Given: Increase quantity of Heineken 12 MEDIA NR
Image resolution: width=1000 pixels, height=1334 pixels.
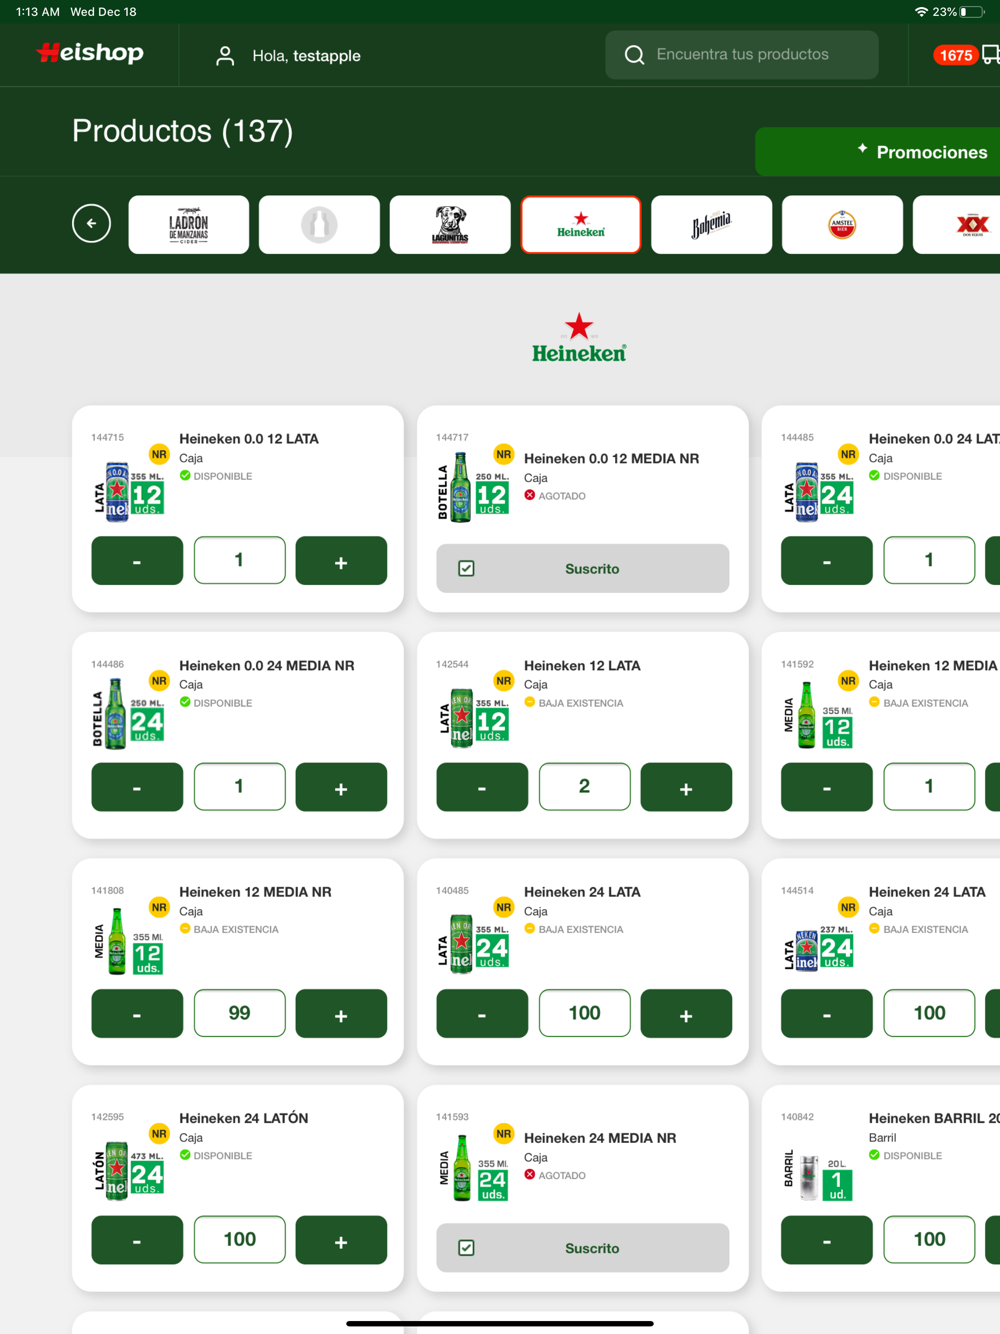Looking at the screenshot, I should point(341,1014).
